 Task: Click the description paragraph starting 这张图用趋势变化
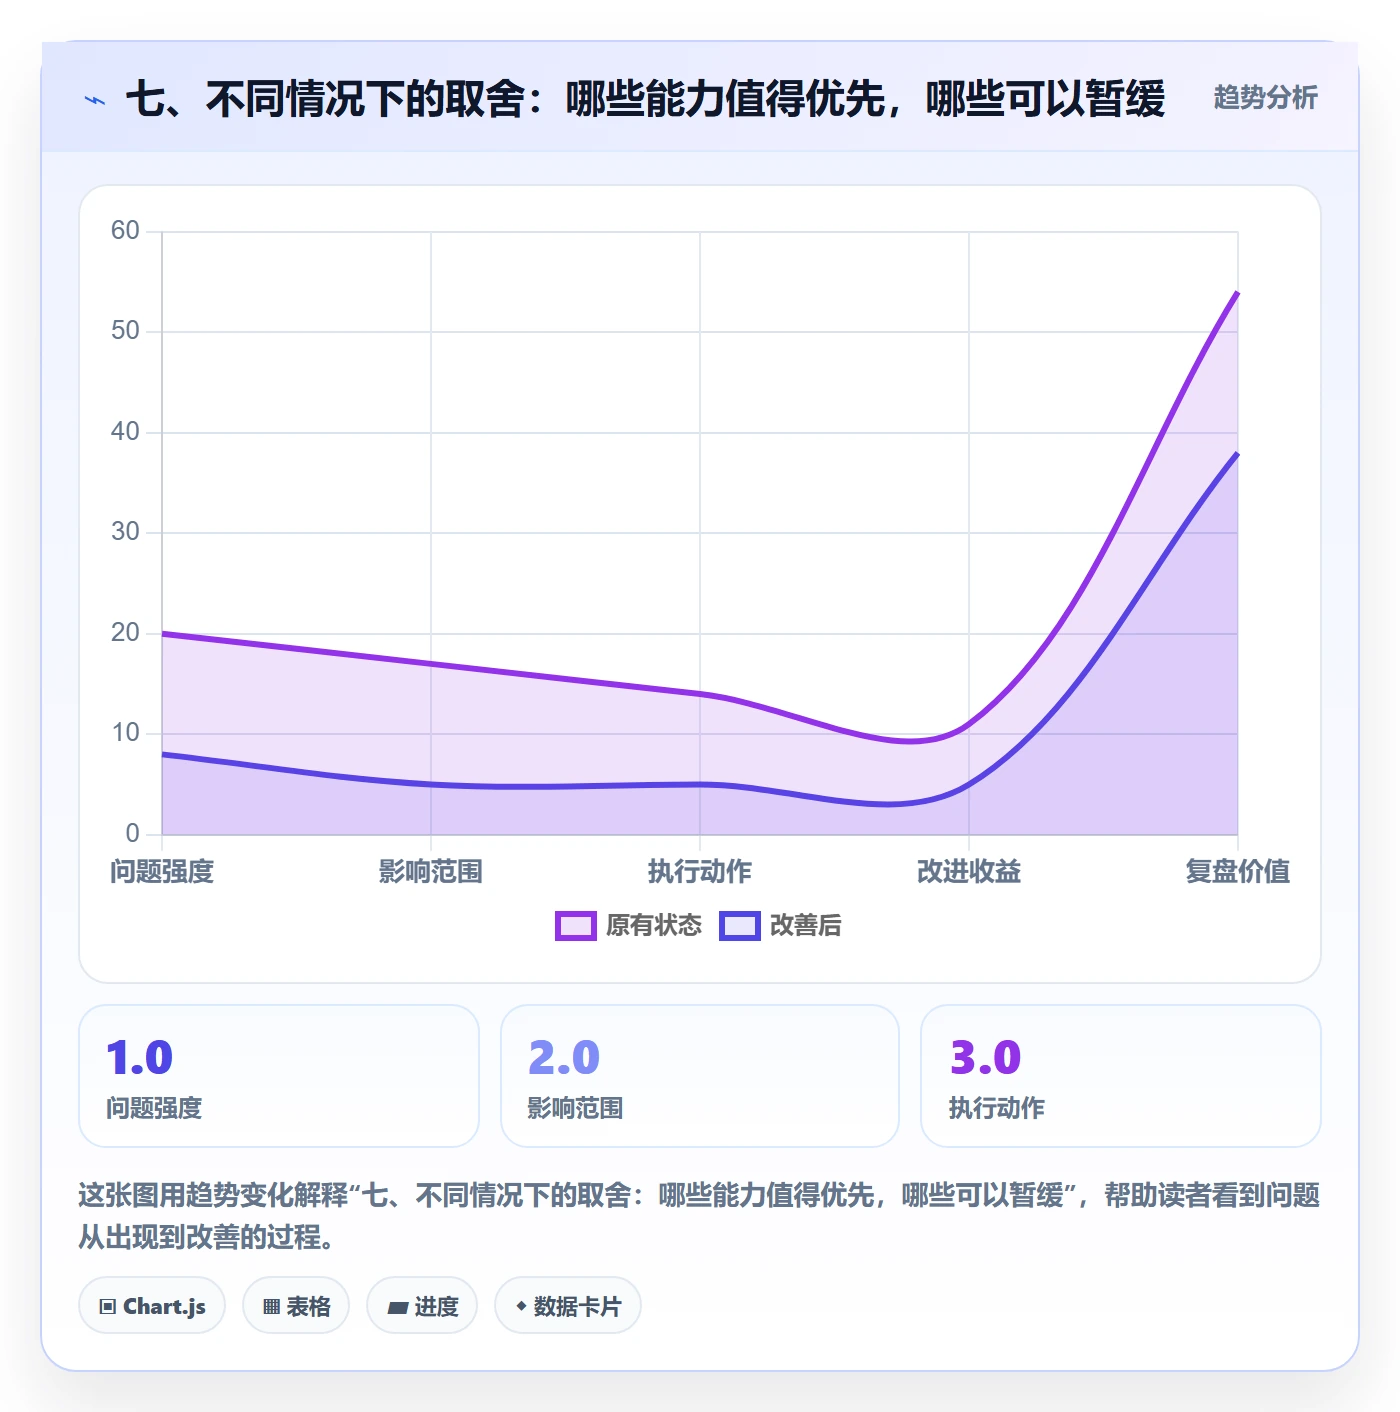tap(700, 1216)
